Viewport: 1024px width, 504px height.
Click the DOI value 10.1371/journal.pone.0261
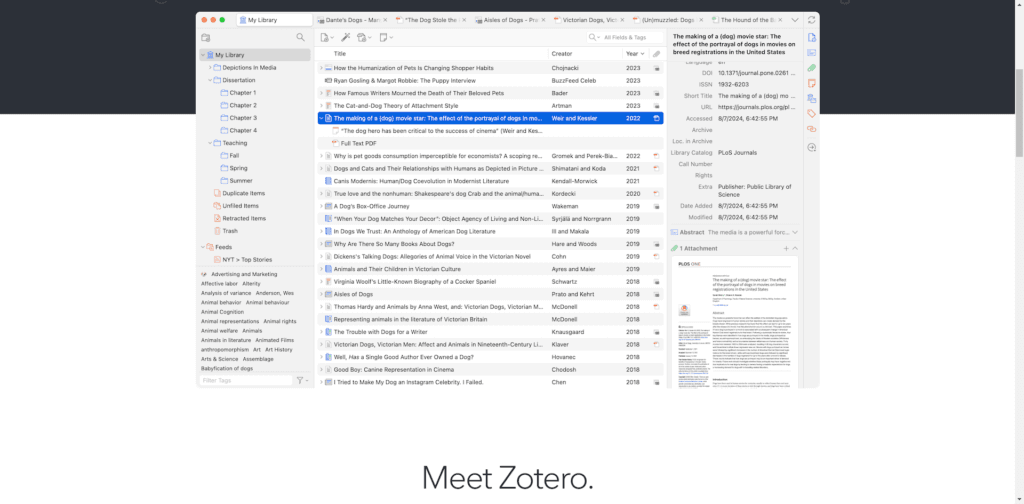point(757,73)
